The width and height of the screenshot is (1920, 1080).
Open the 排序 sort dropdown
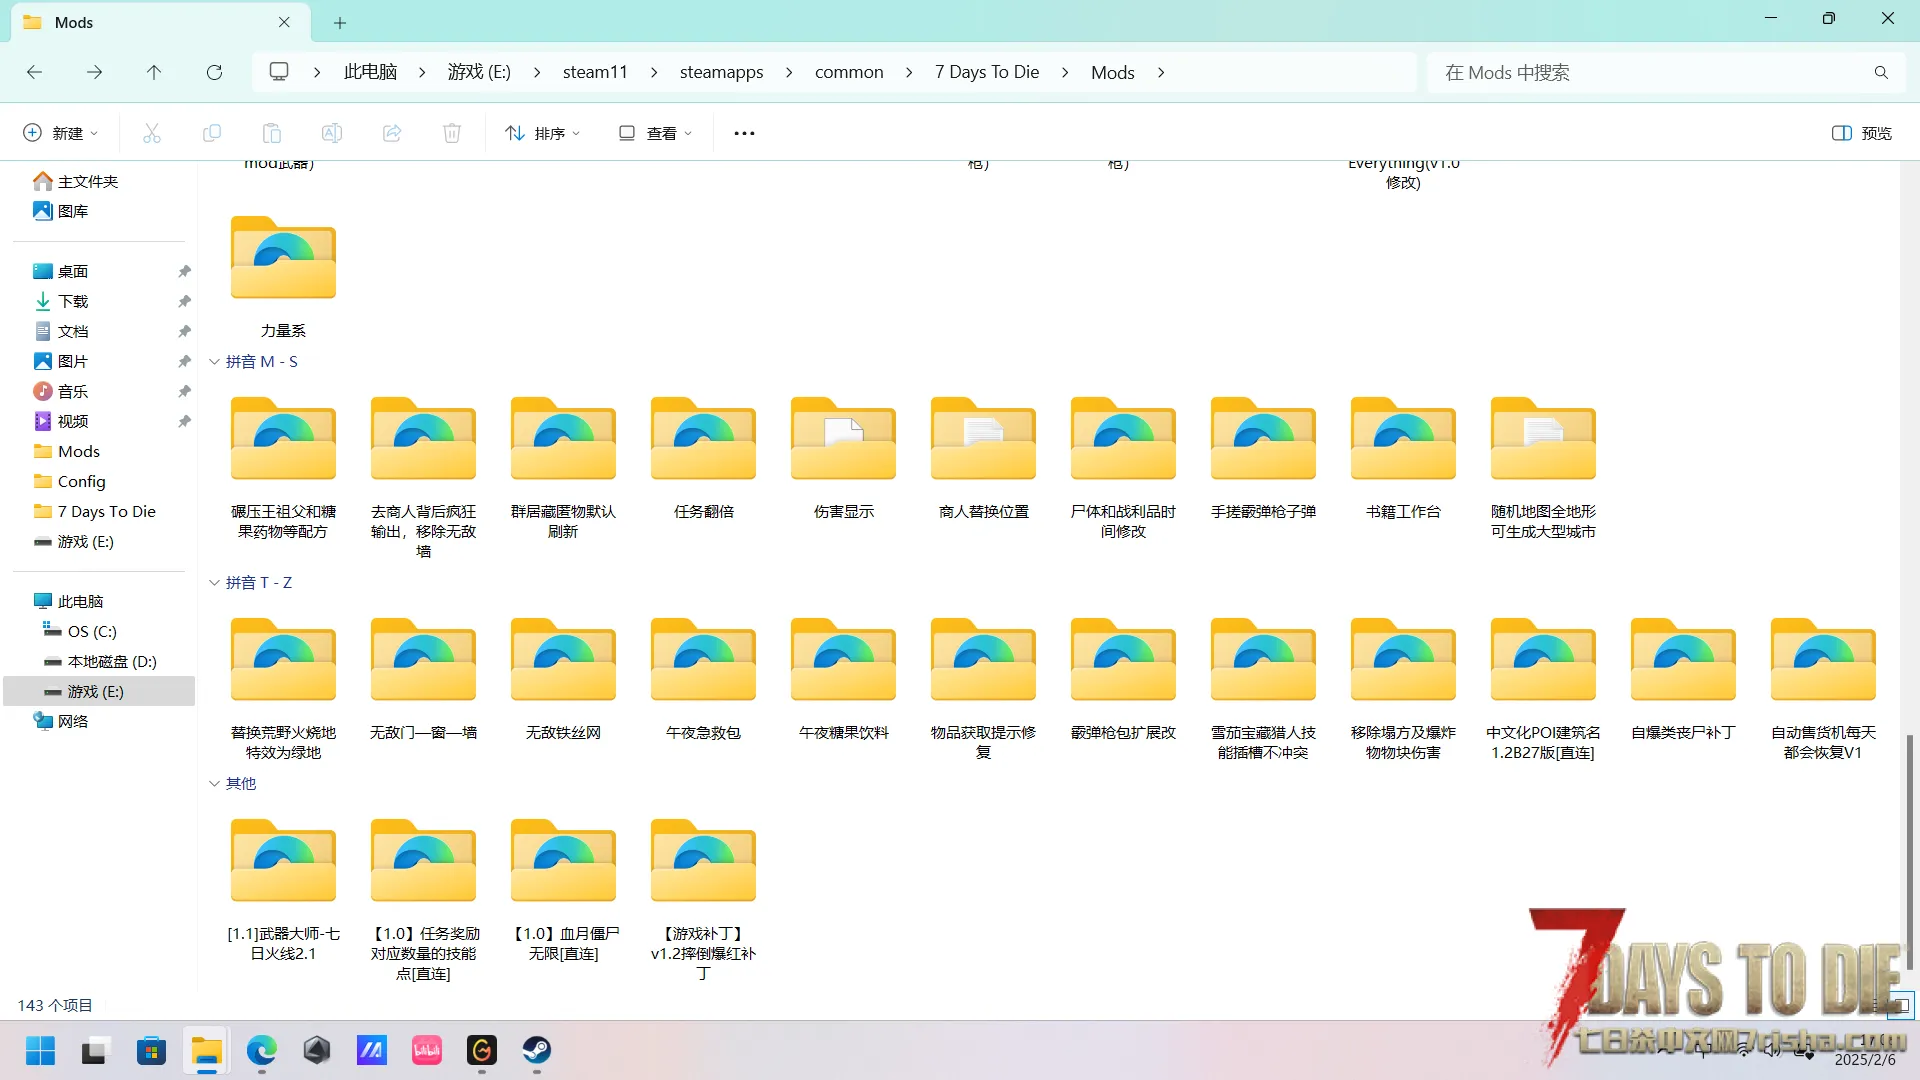point(543,133)
